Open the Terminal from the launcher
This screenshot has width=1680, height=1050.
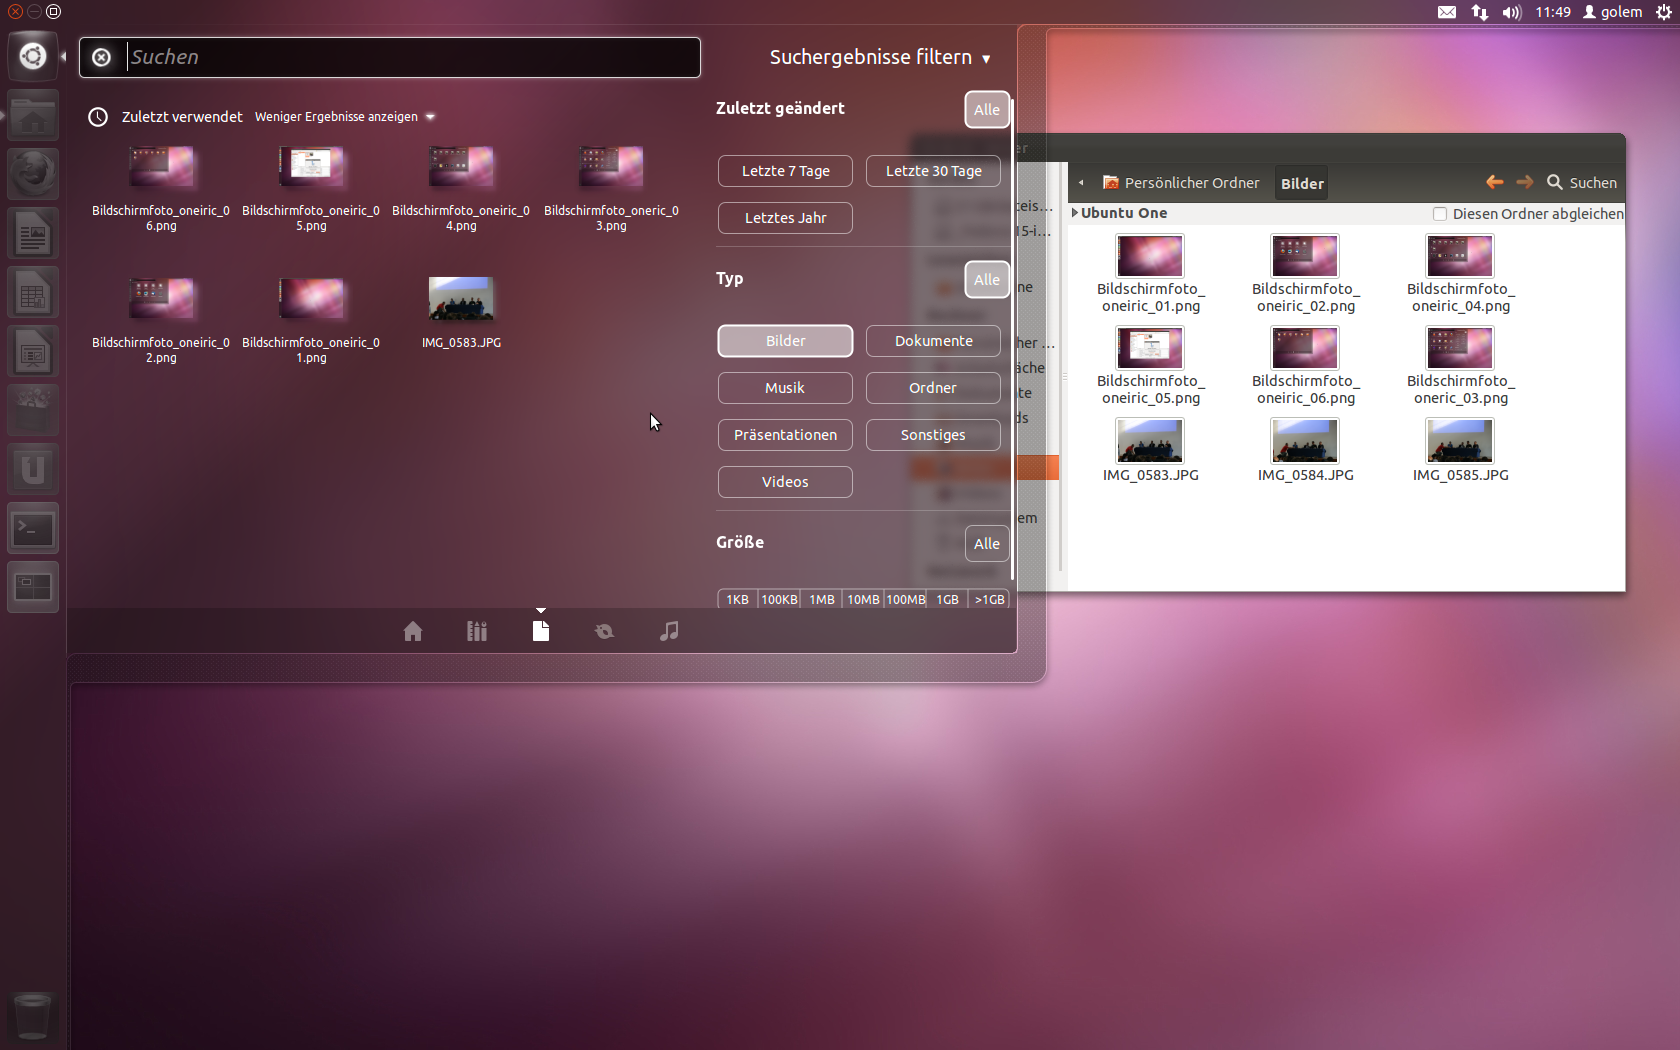pyautogui.click(x=33, y=528)
